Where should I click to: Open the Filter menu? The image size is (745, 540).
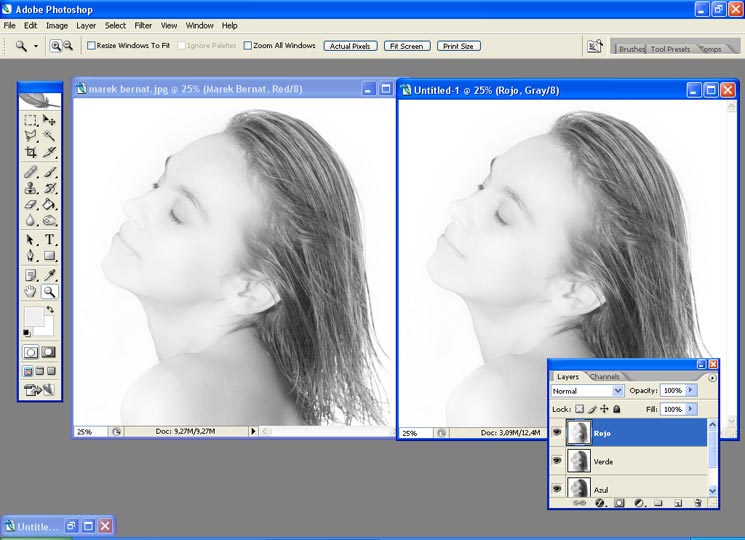pyautogui.click(x=143, y=26)
